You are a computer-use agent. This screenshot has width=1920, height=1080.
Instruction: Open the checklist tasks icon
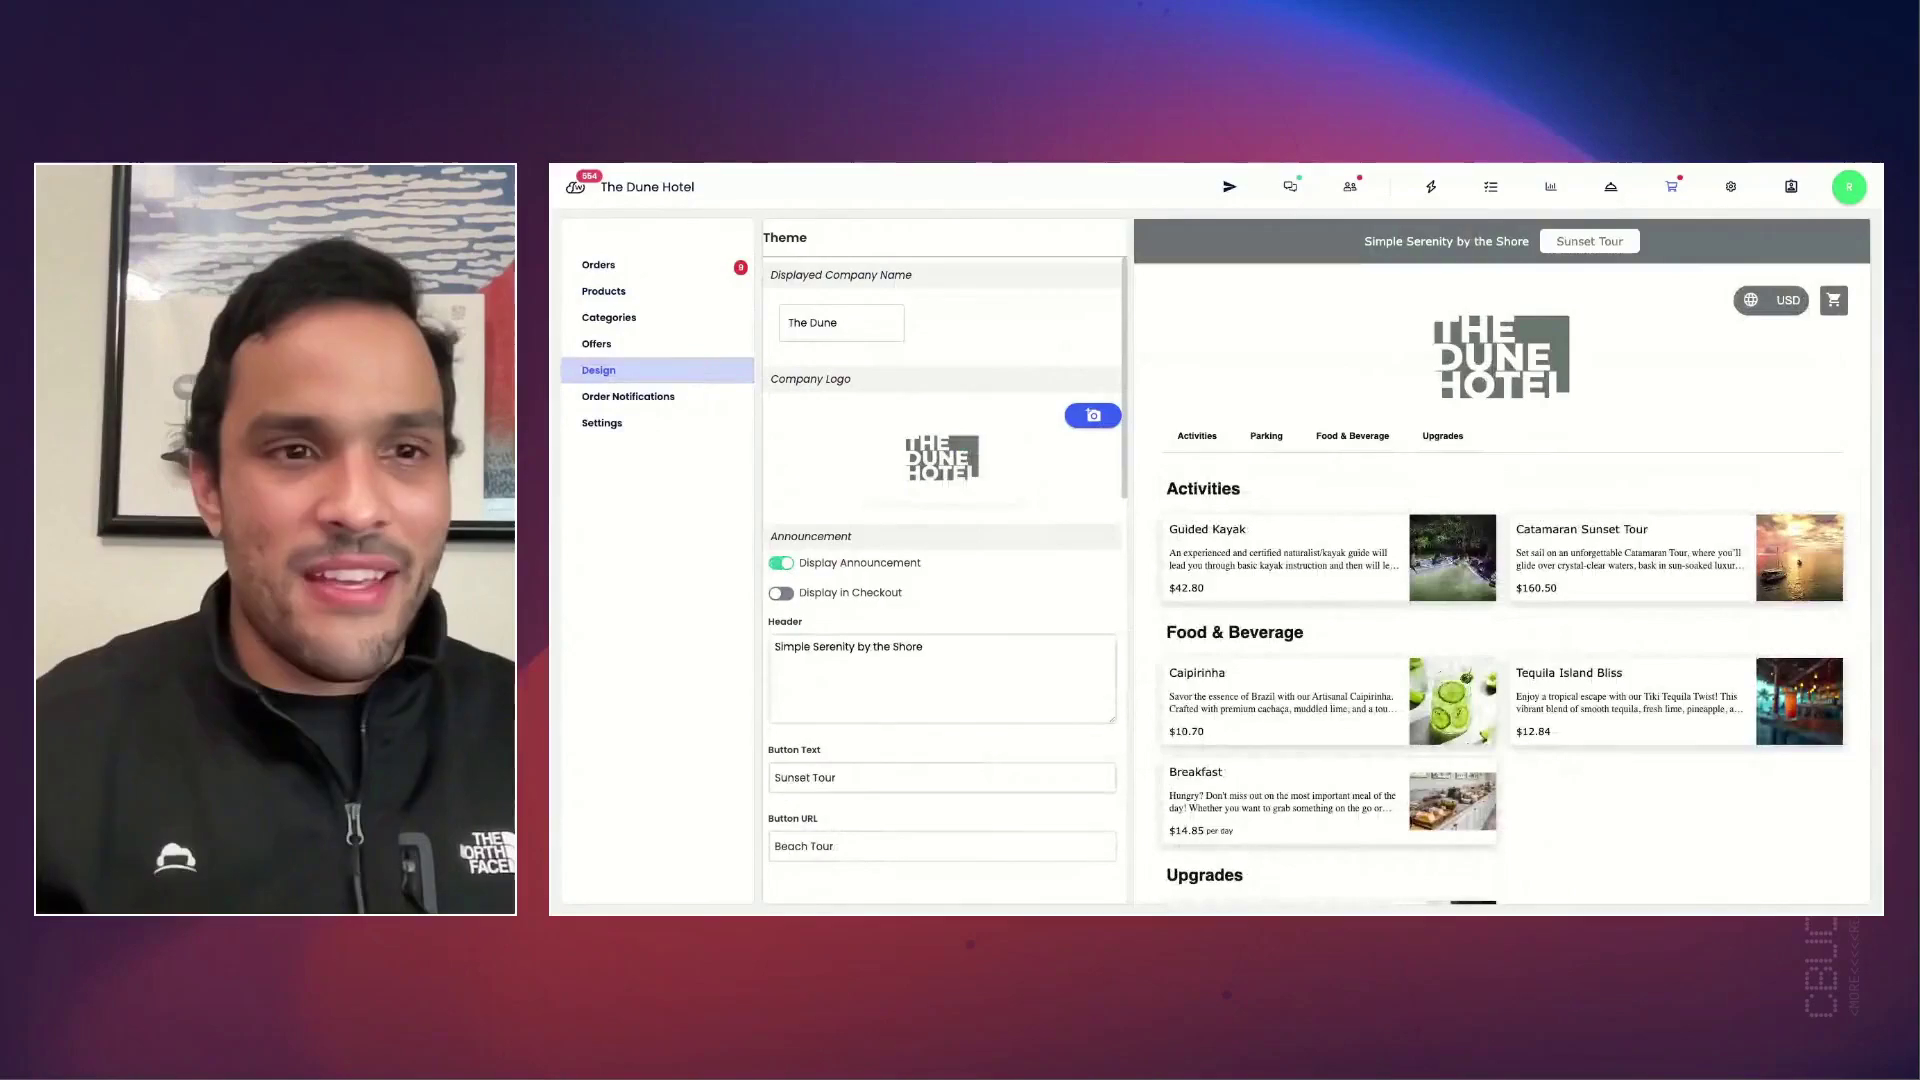pos(1491,187)
